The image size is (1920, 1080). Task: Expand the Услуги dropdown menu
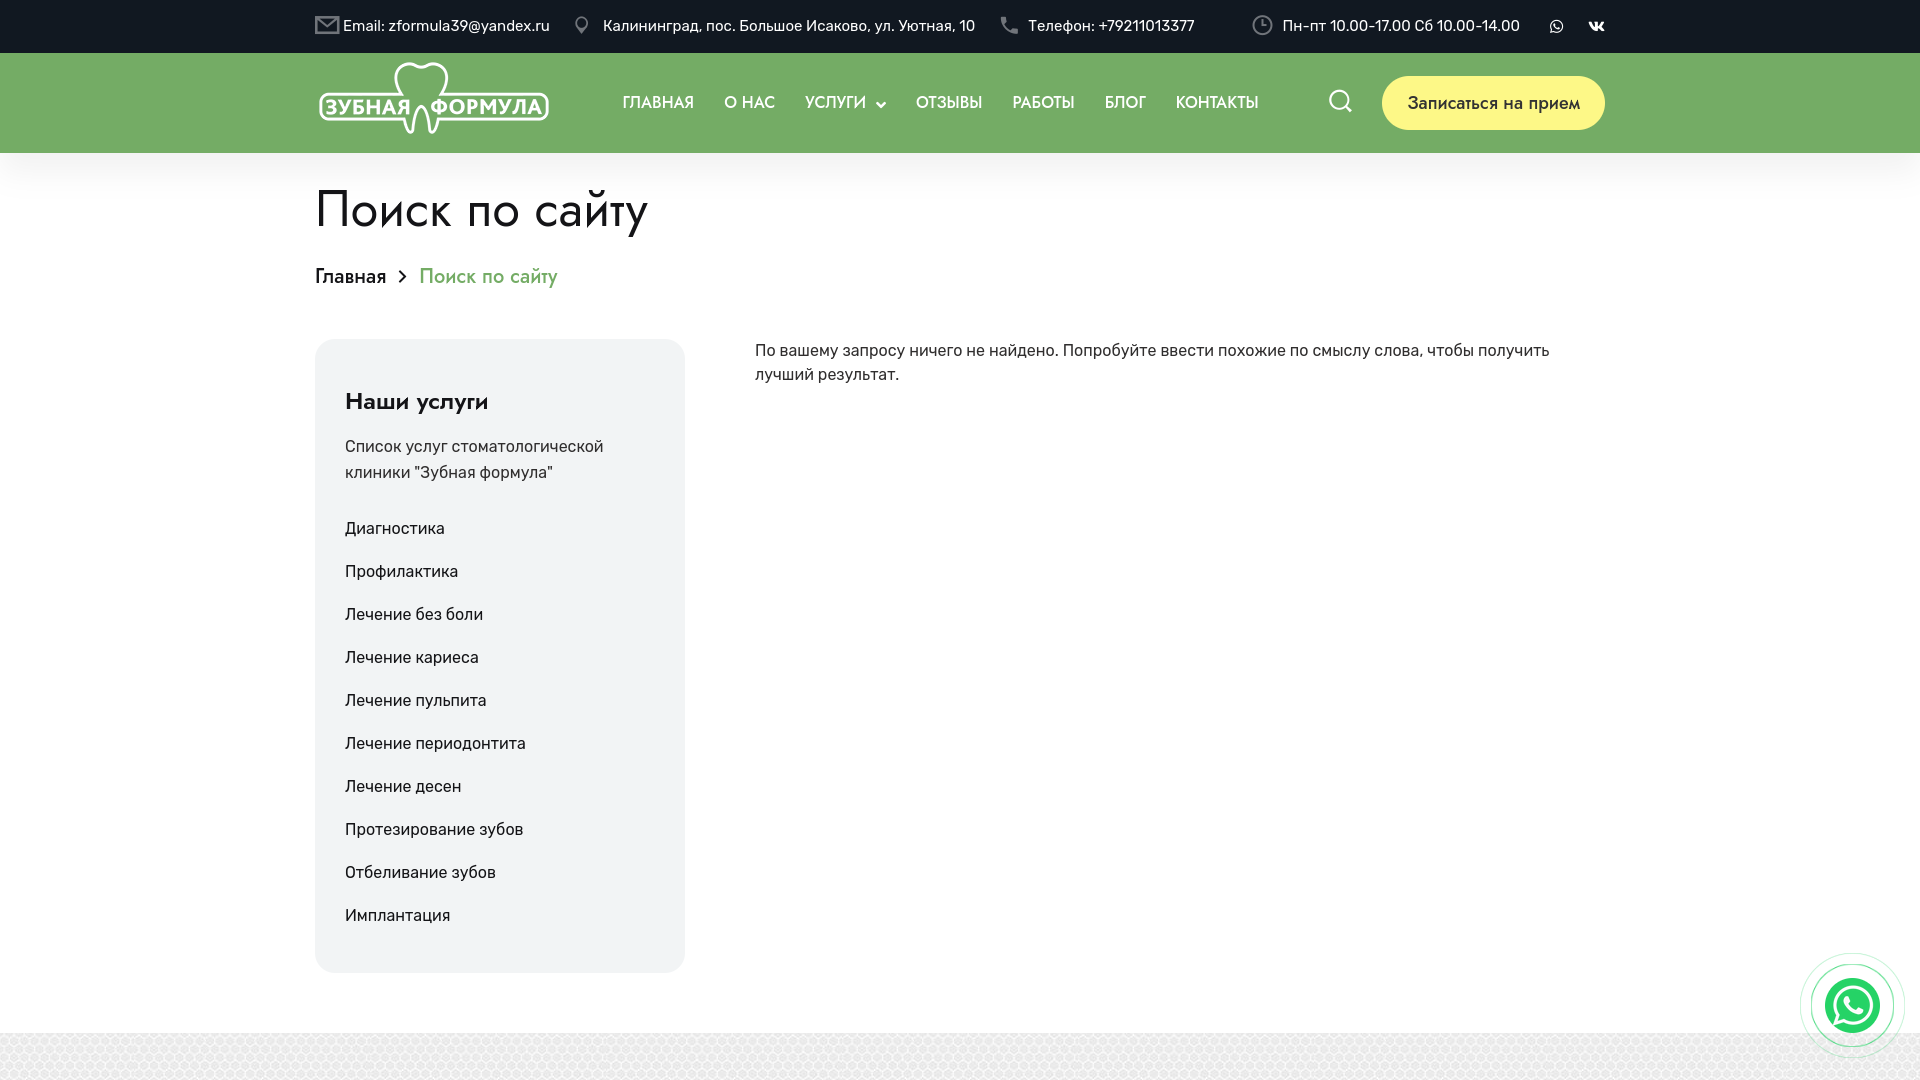845,103
